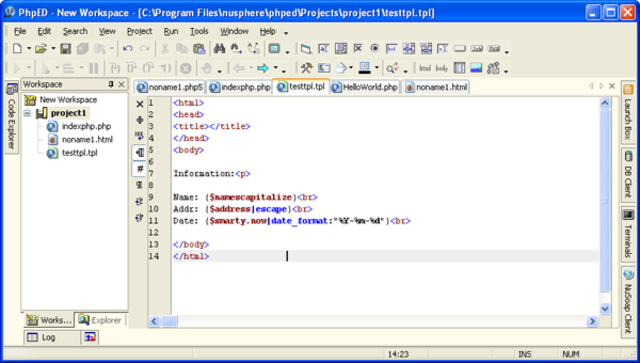Open the color palette dropdown arrow
640x363 pixels.
coord(377,68)
